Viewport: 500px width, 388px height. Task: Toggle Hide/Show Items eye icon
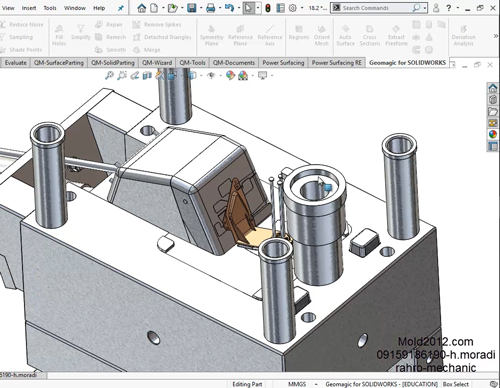[211, 76]
